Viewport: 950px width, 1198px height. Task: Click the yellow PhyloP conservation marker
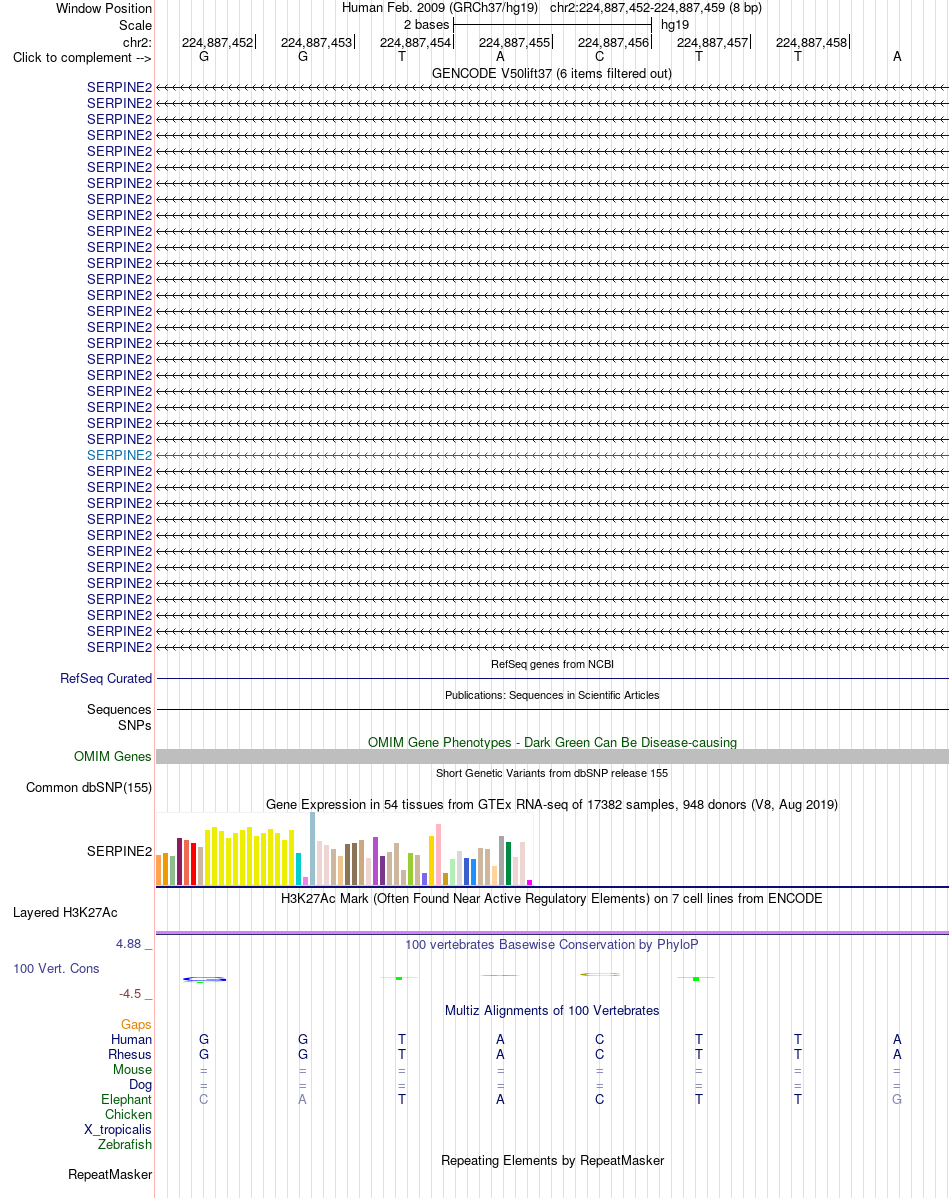[x=600, y=975]
